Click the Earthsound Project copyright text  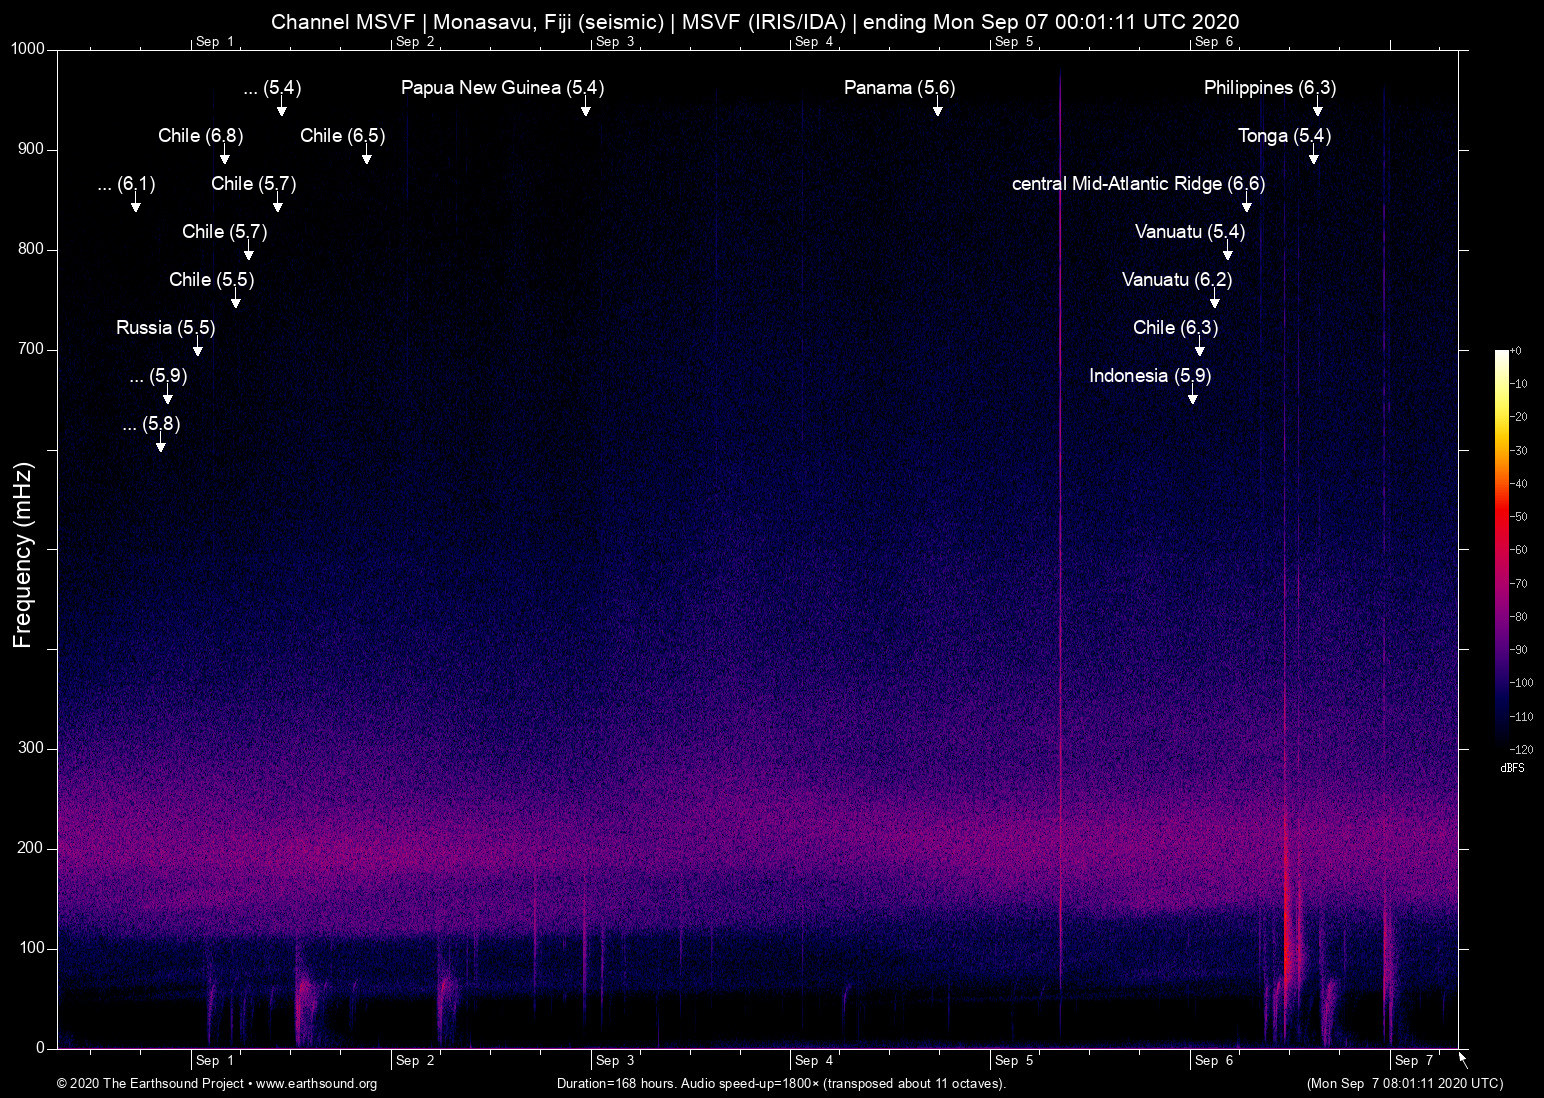pos(150,1084)
